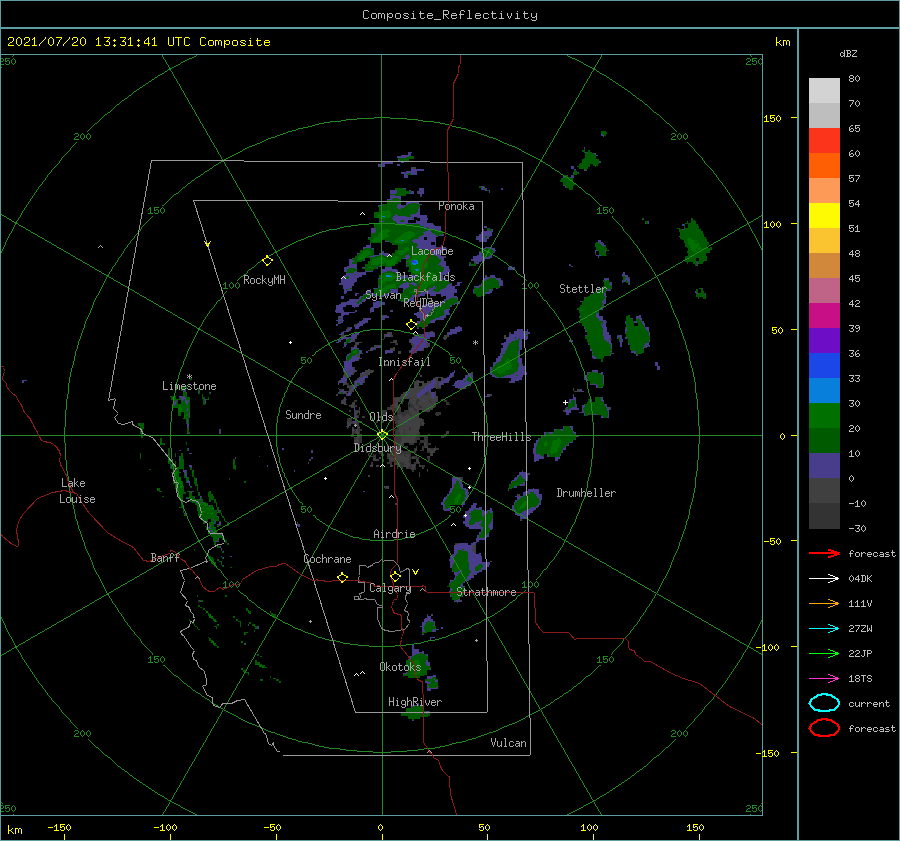
Task: Click the cyan 27ZW arrow in legend
Action: [x=824, y=629]
